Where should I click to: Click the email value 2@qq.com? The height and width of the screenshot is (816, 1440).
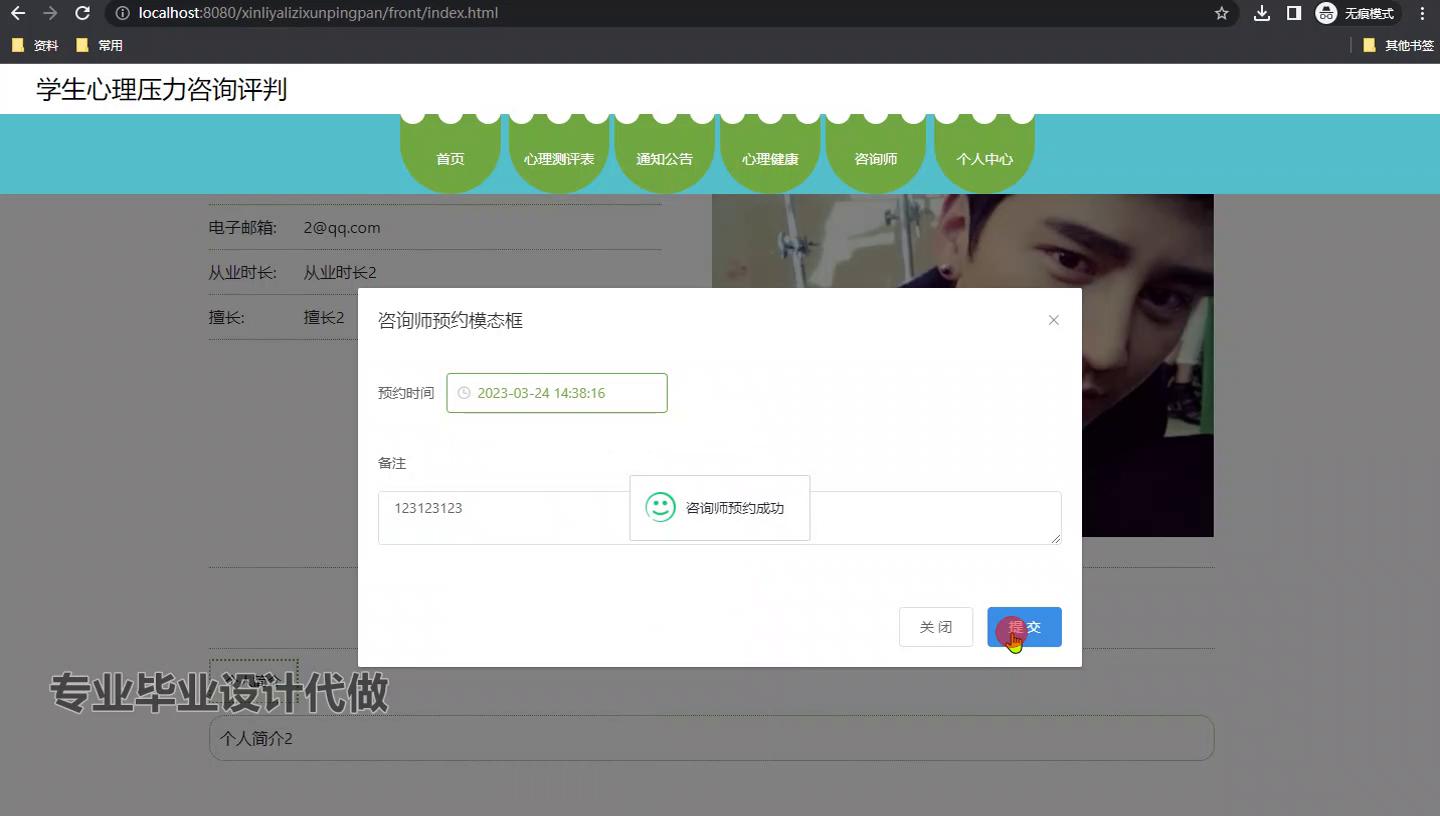click(342, 228)
